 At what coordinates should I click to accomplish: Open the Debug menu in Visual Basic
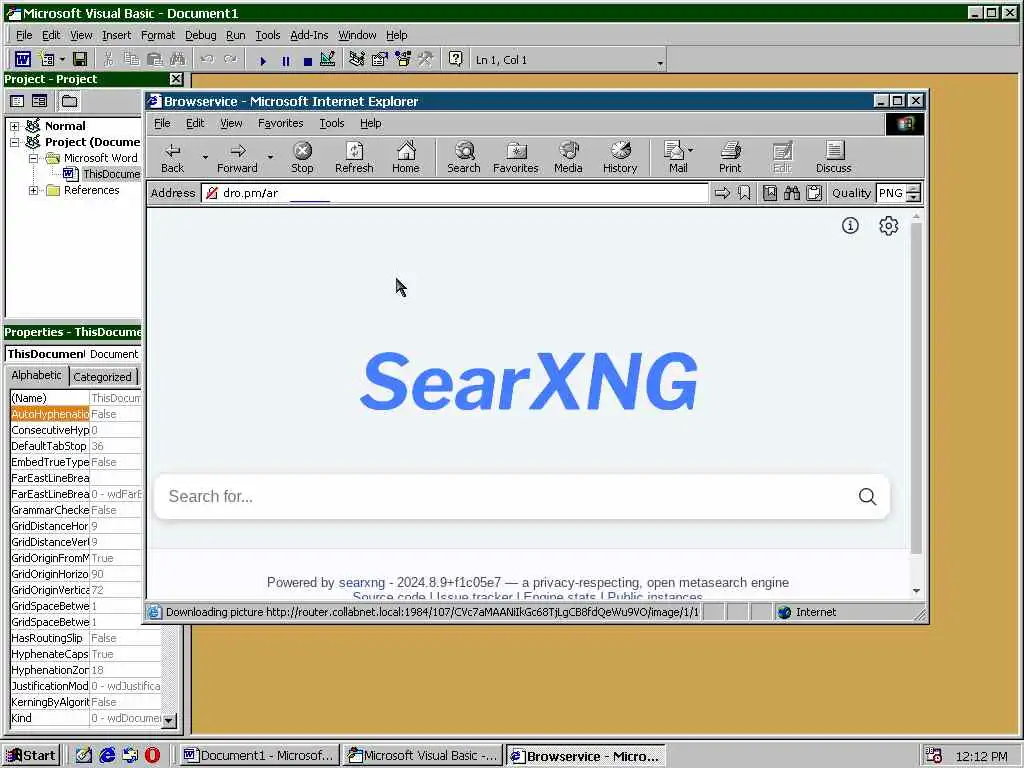200,35
